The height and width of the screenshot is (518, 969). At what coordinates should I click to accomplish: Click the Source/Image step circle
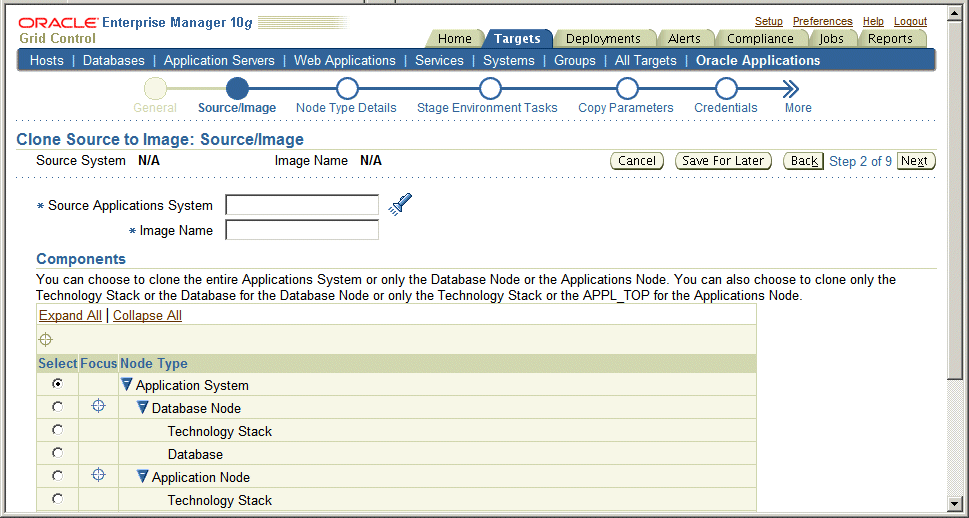point(237,88)
